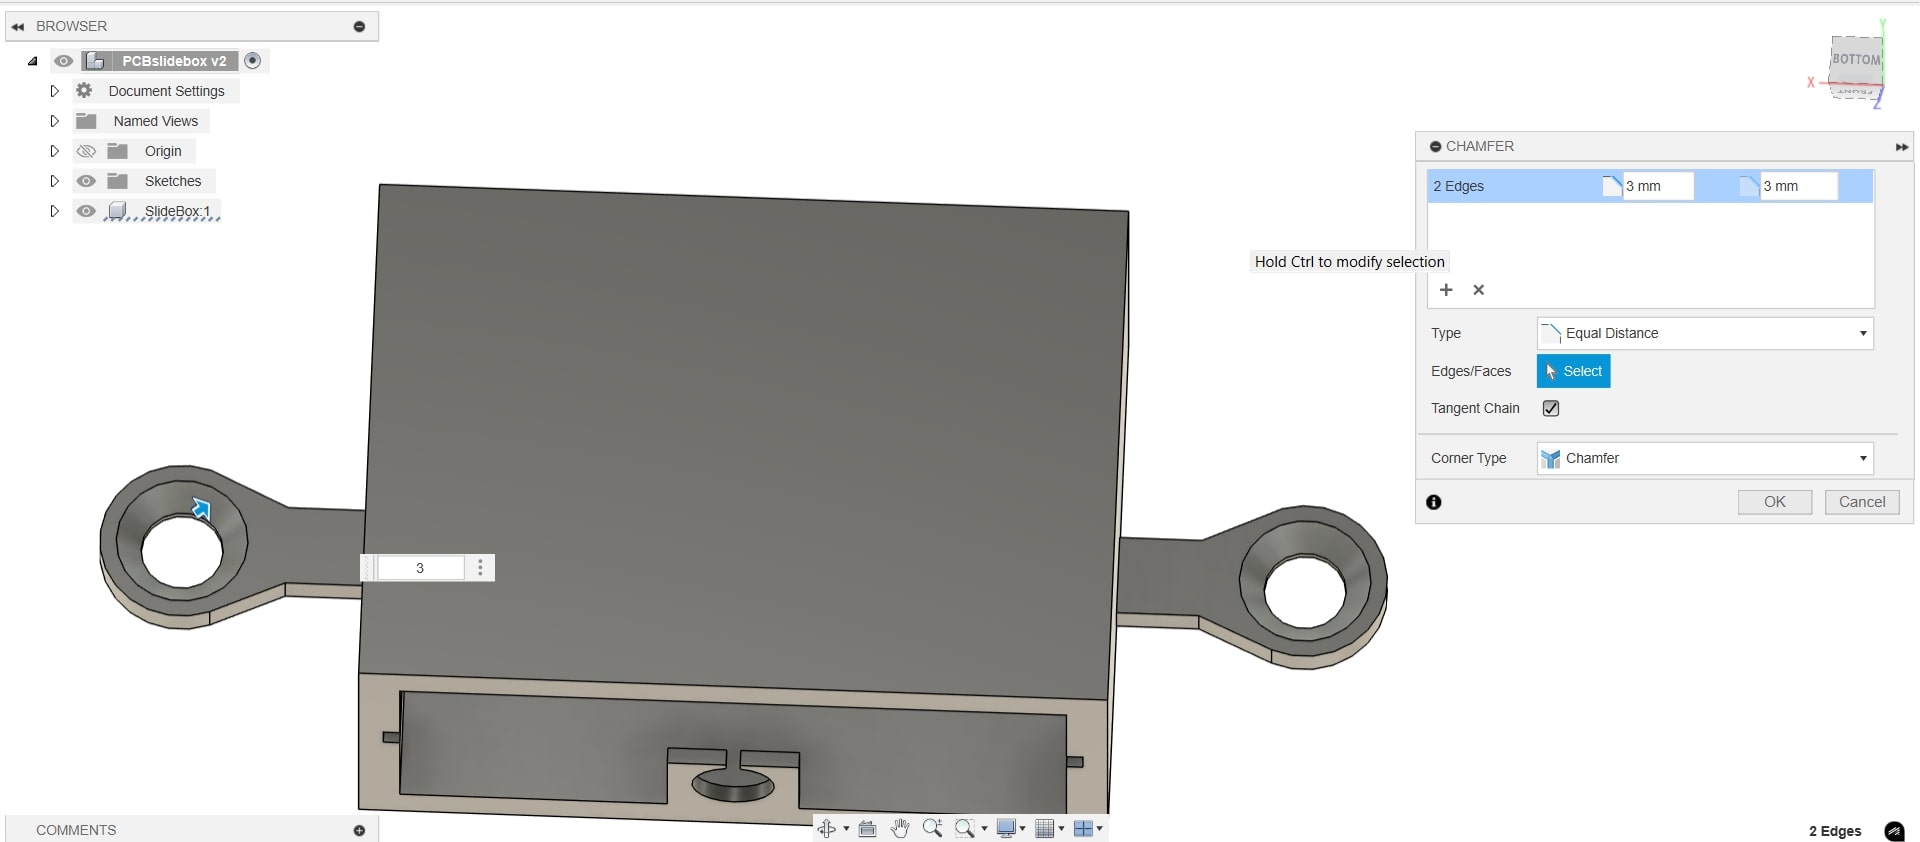Select the Orbit tool in navigation bar
This screenshot has width=1920, height=842.
point(826,828)
